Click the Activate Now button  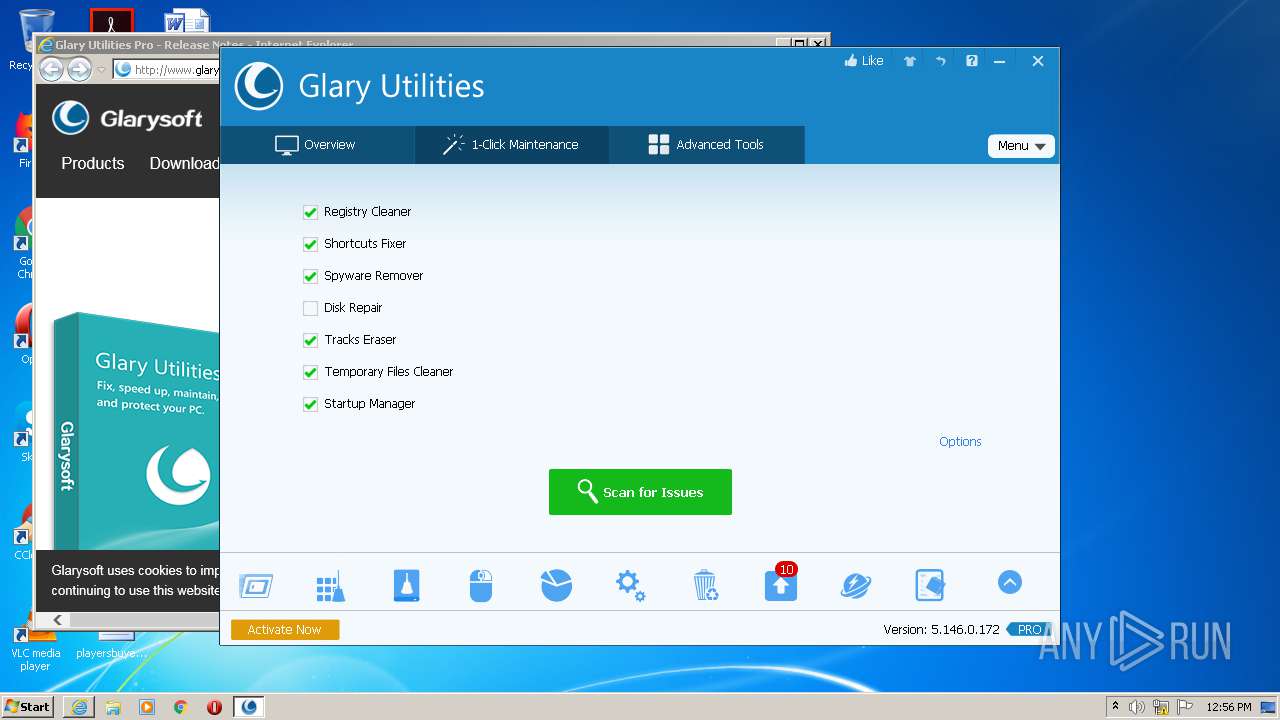click(x=285, y=630)
